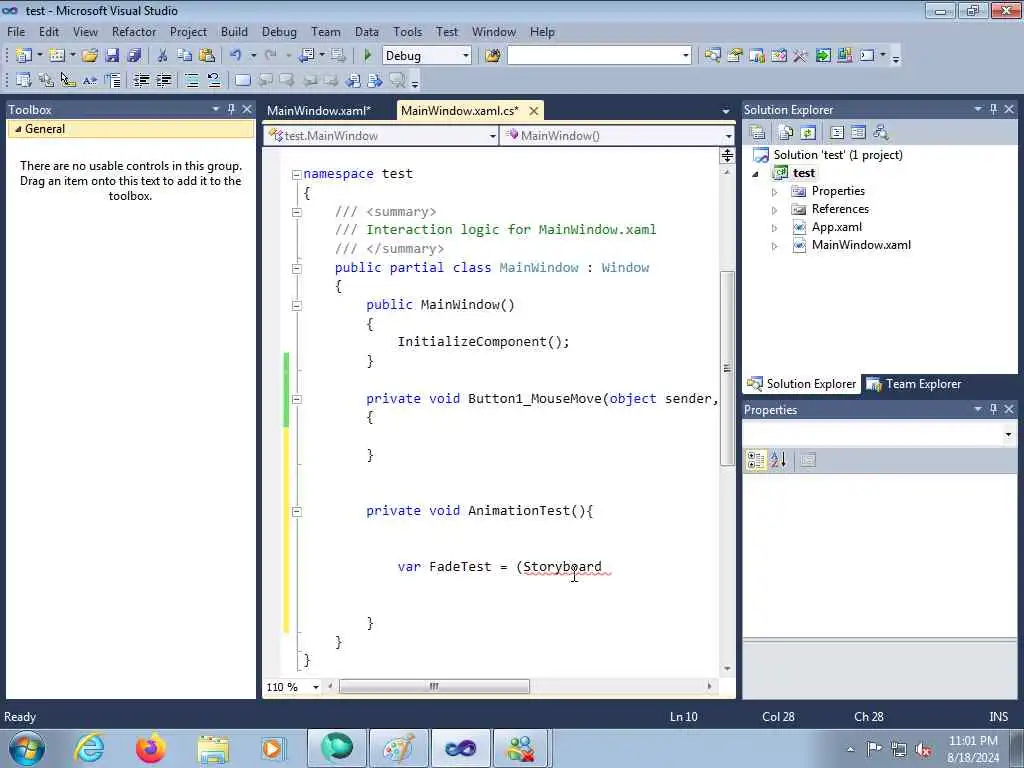The image size is (1024, 768).
Task: Click the Decrease Line Indent icon
Action: pos(141,80)
